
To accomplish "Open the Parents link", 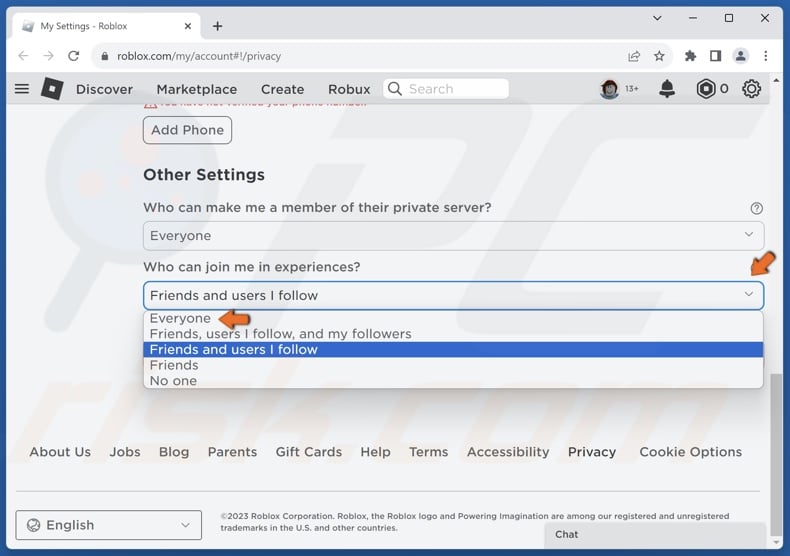I will coord(232,452).
